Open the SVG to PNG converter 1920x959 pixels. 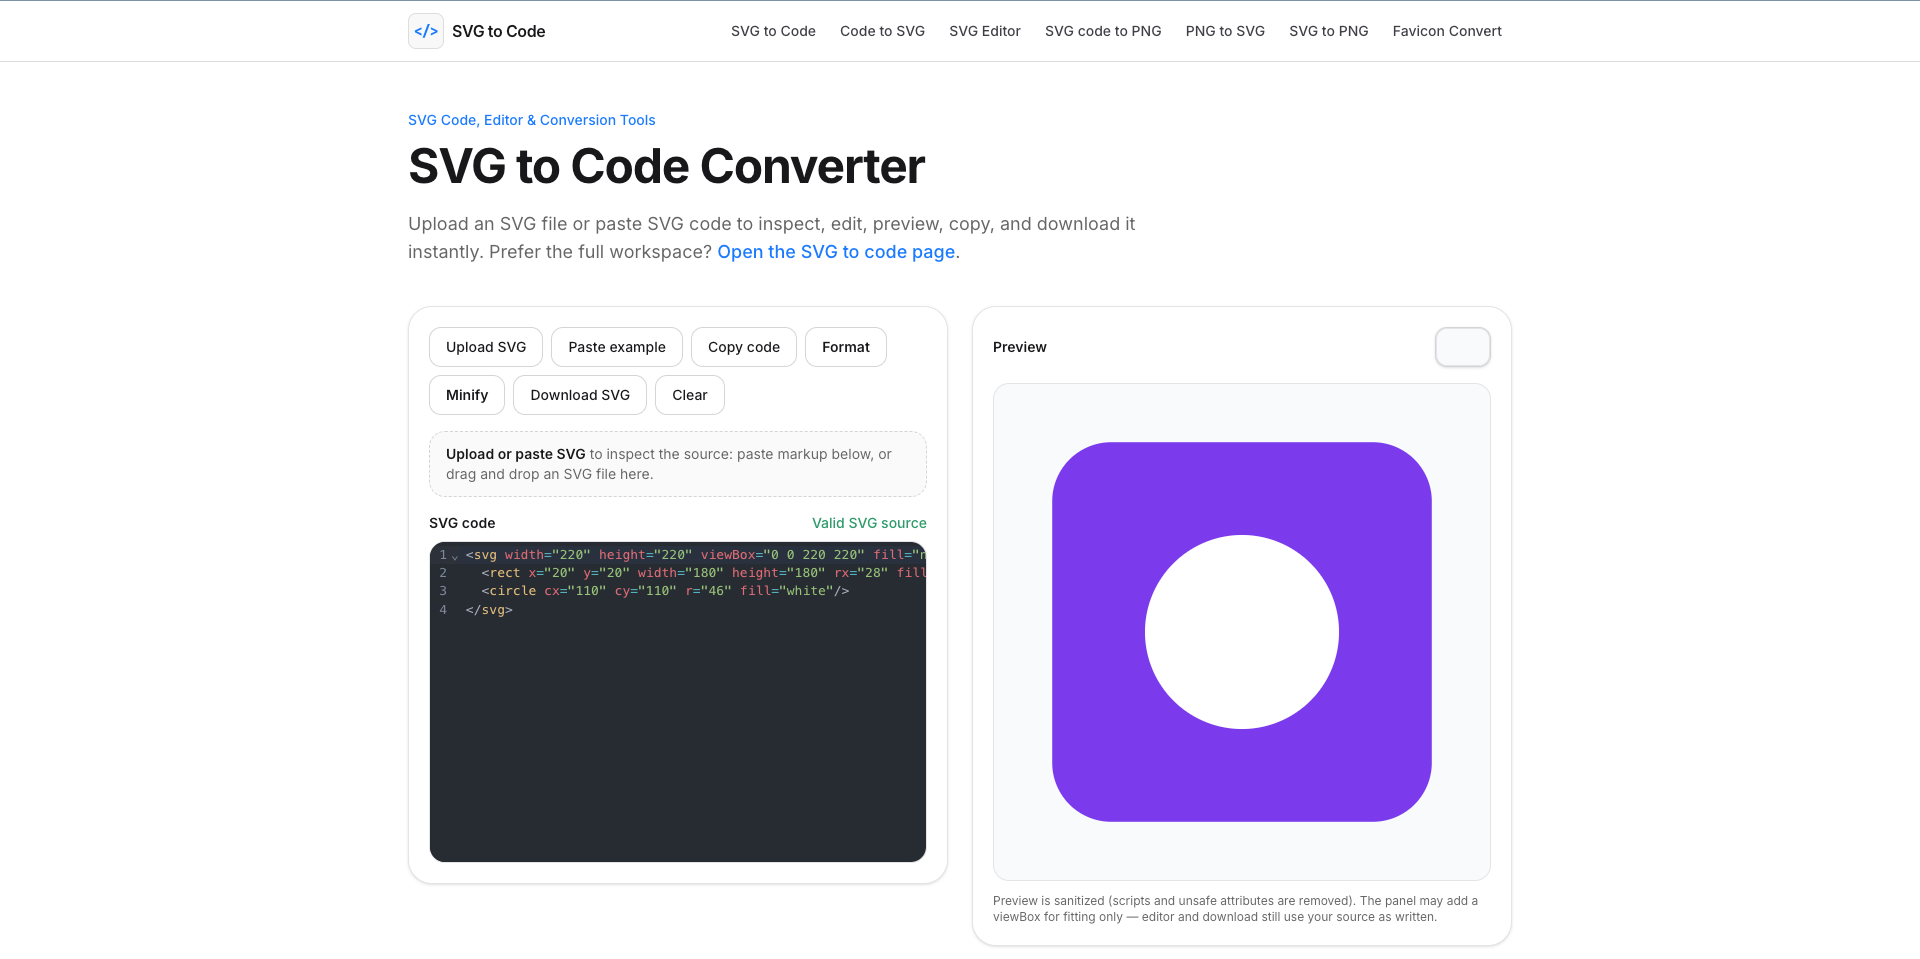[x=1328, y=31]
